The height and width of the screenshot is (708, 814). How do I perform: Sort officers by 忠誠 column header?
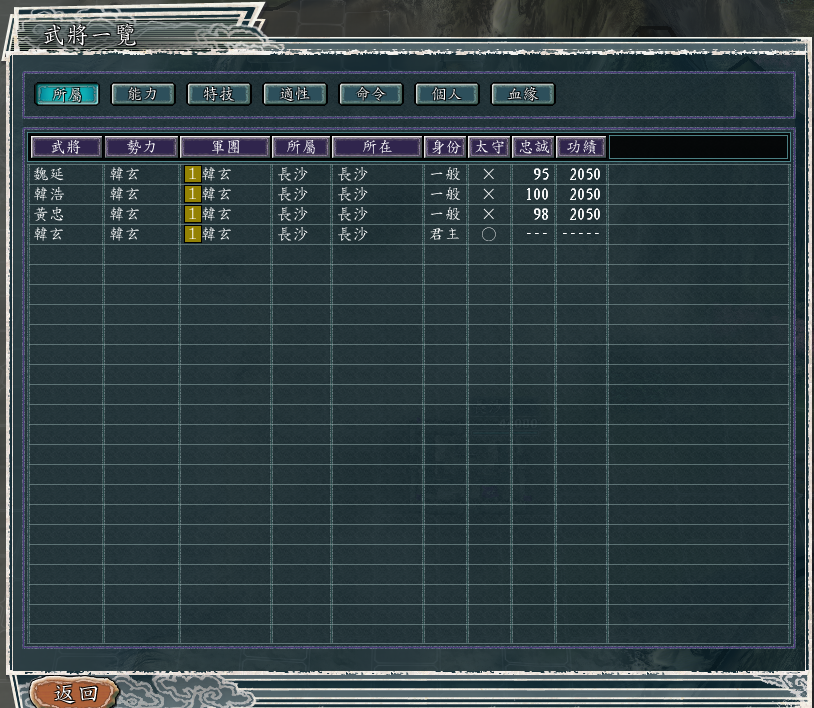point(534,147)
